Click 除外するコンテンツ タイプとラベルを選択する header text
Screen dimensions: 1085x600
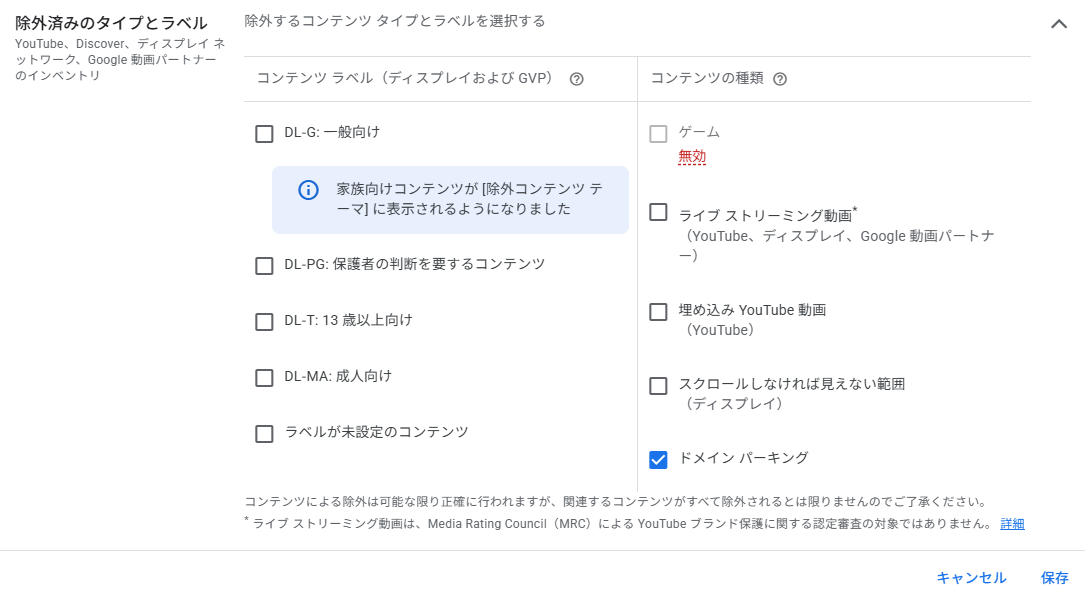click(x=395, y=21)
